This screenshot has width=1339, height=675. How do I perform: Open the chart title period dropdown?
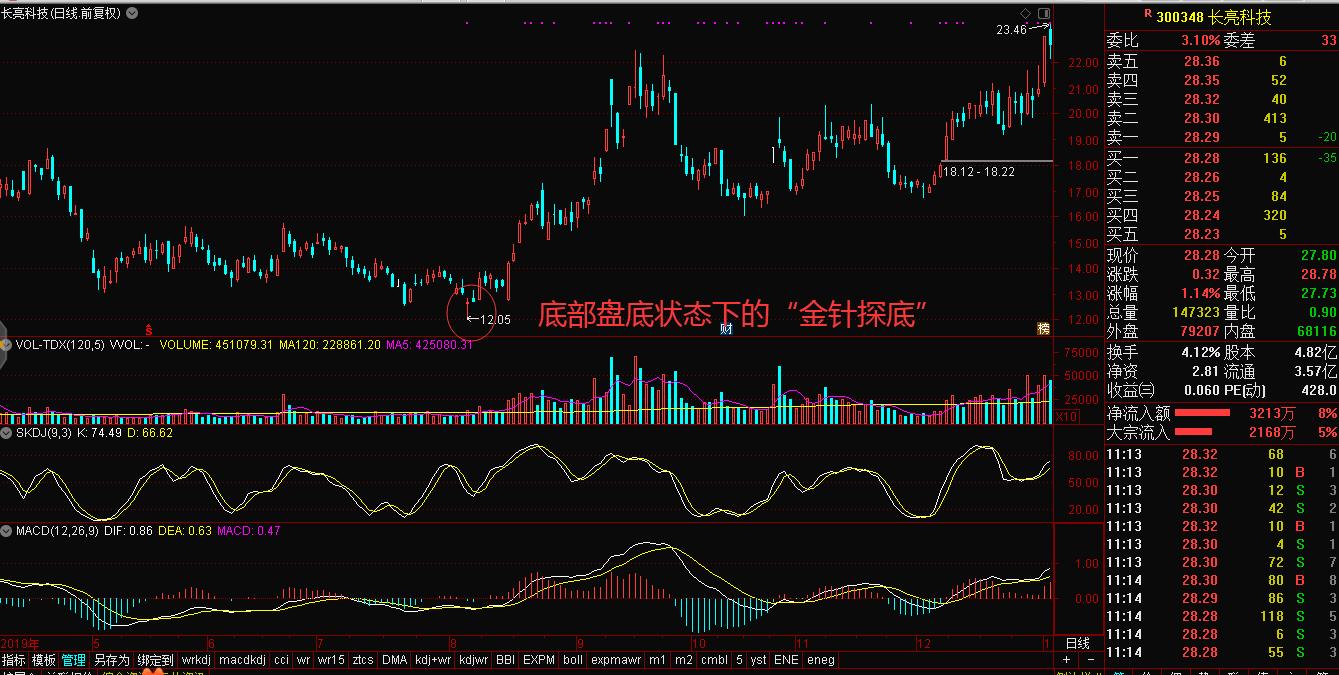point(130,15)
